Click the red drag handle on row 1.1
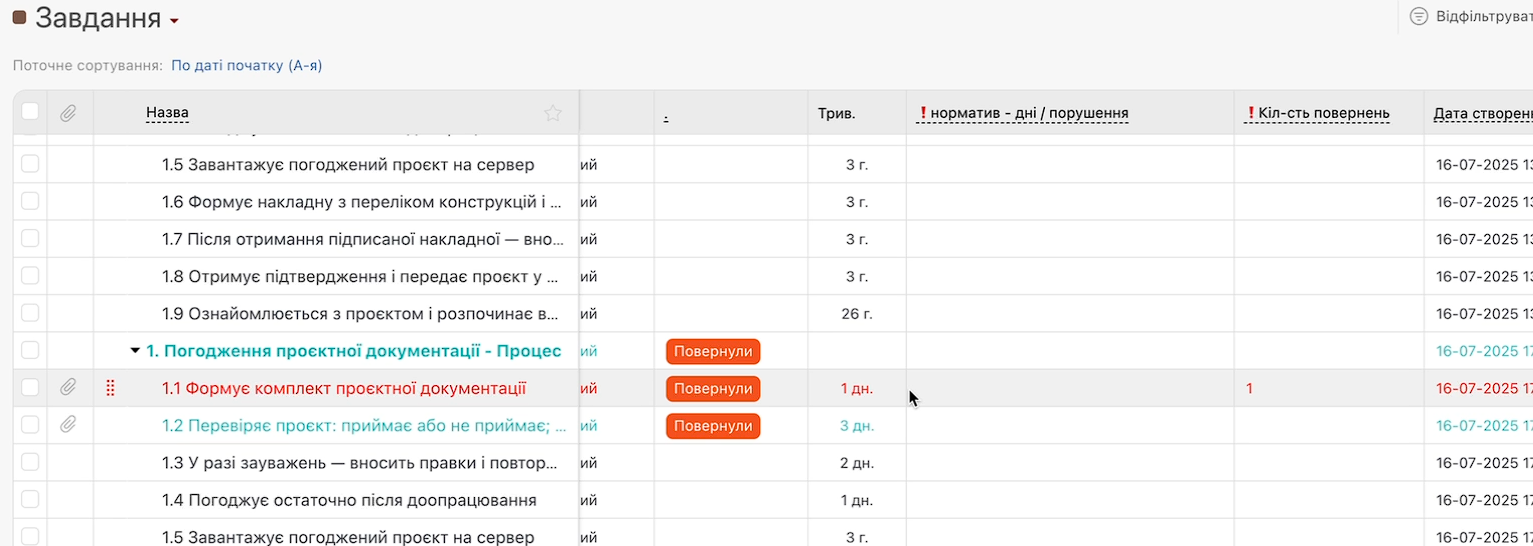This screenshot has width=1533, height=546. (x=110, y=388)
